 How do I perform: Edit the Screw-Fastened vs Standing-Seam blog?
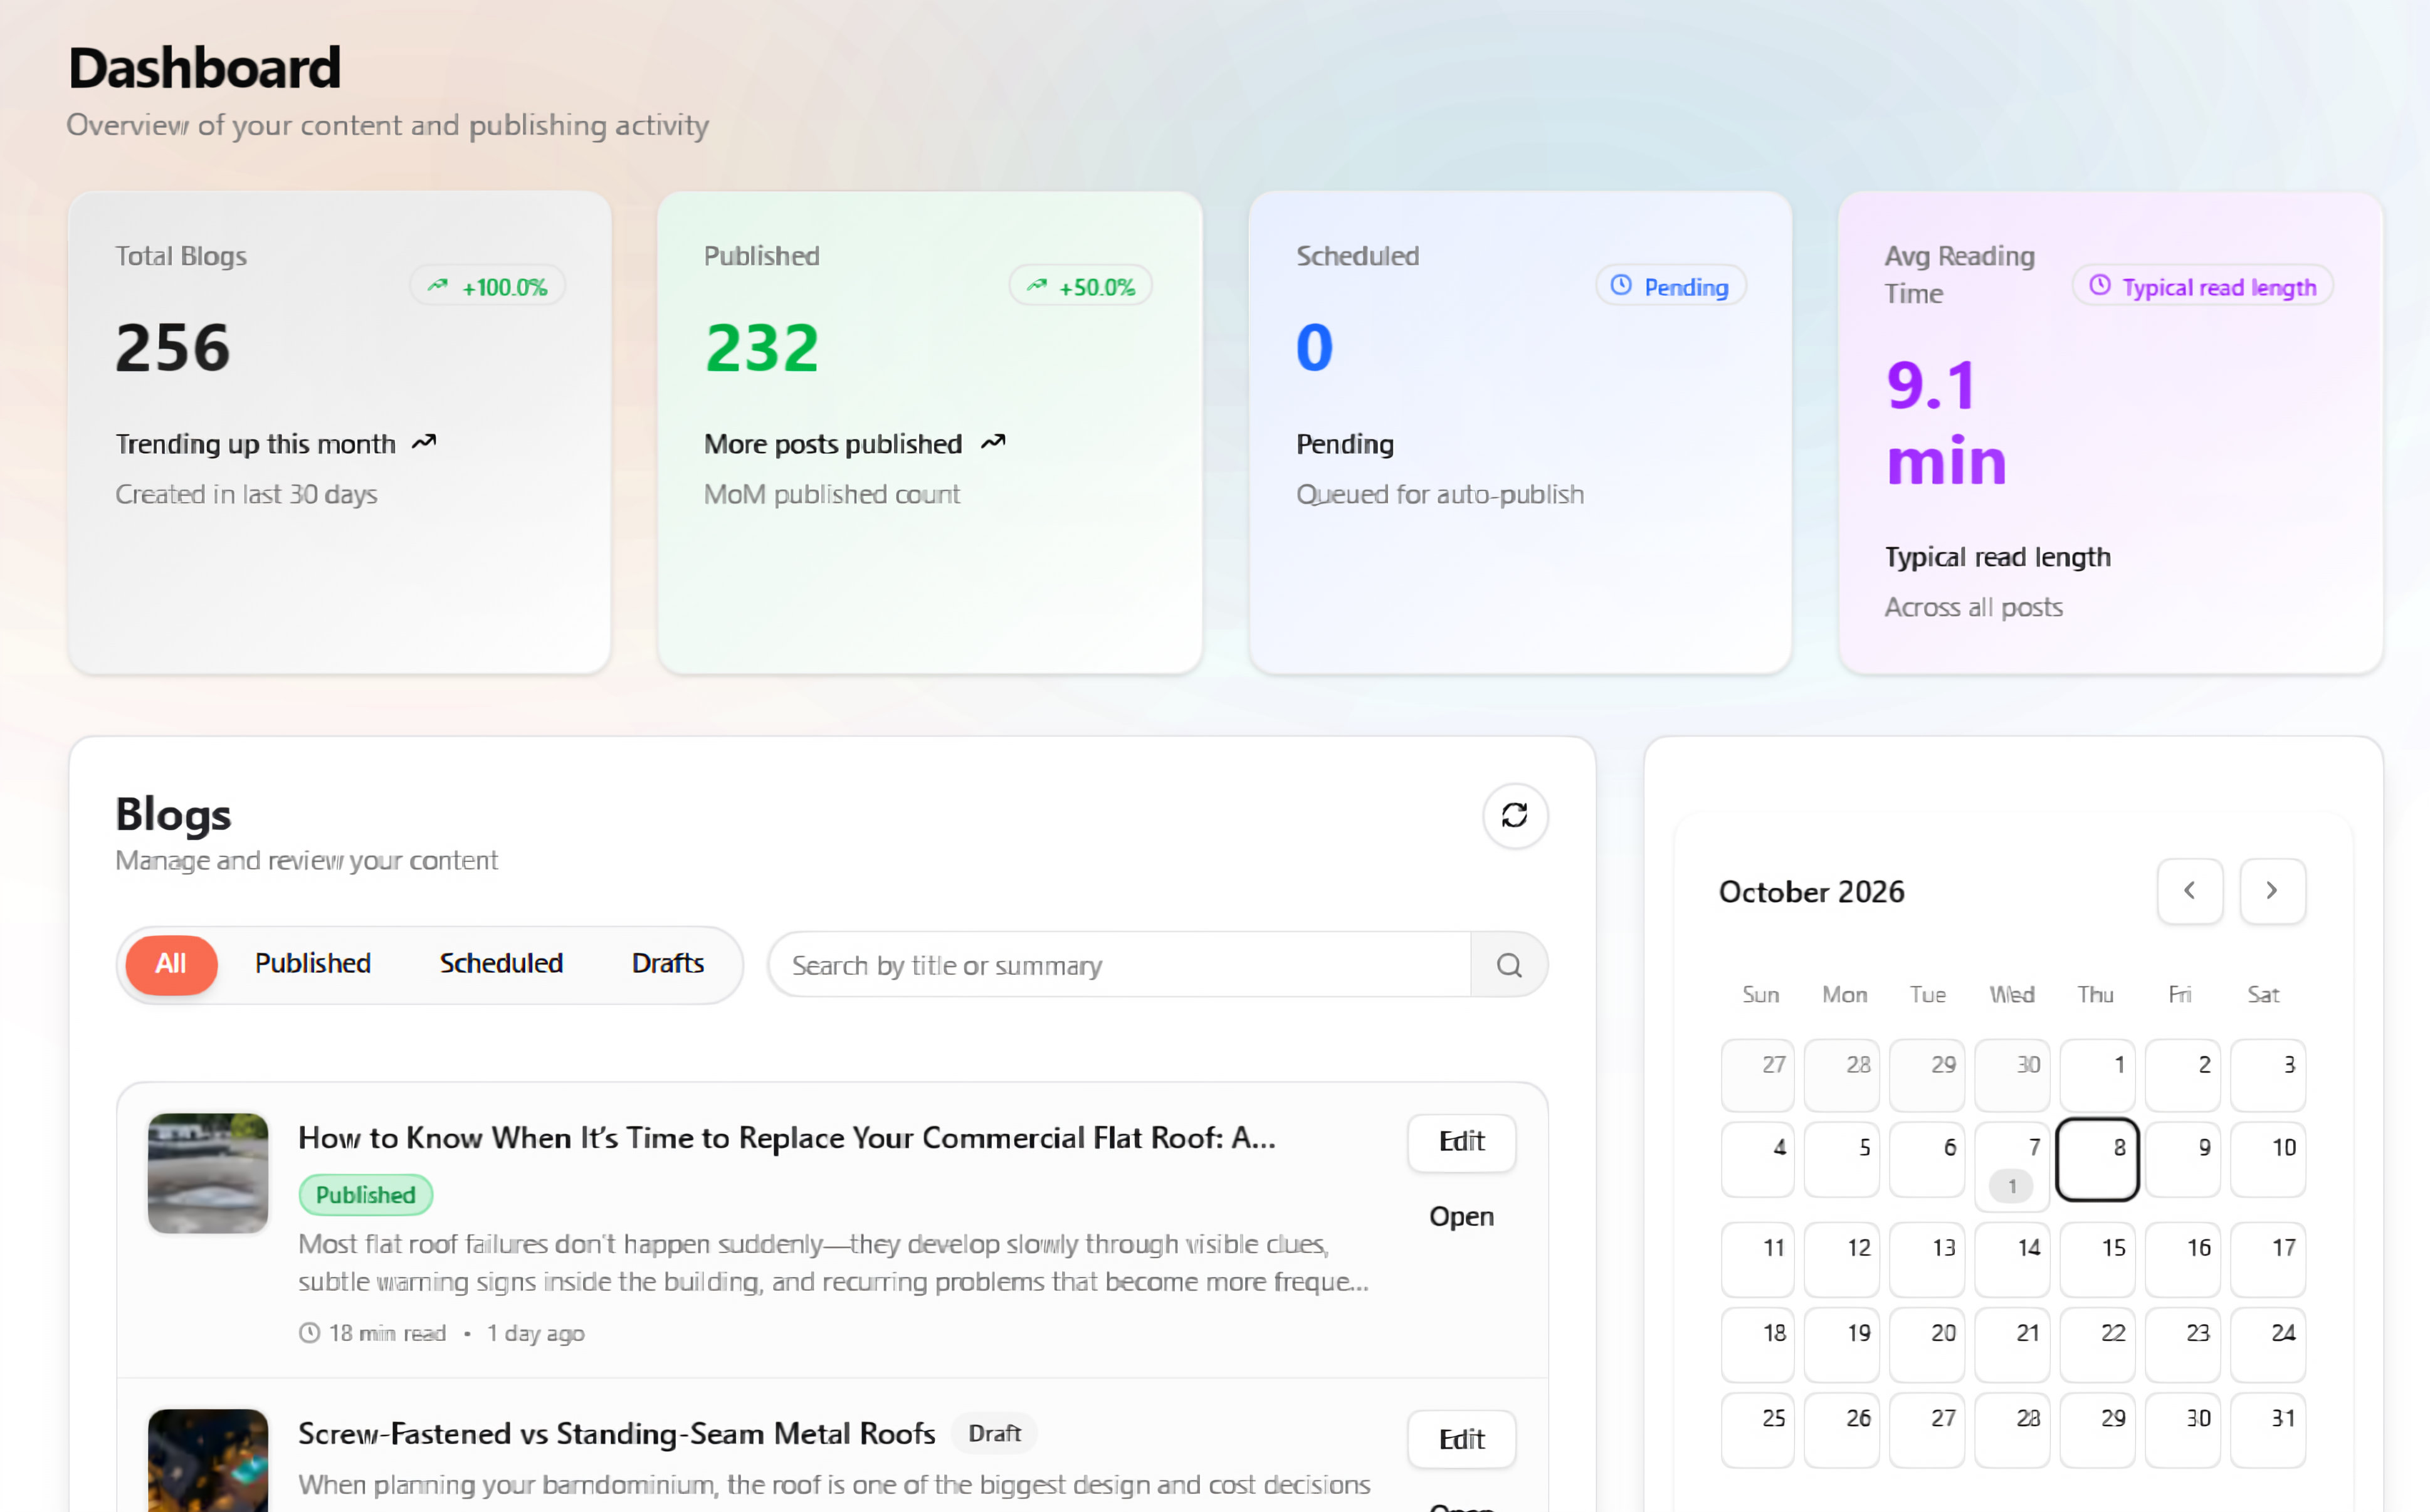pos(1461,1440)
